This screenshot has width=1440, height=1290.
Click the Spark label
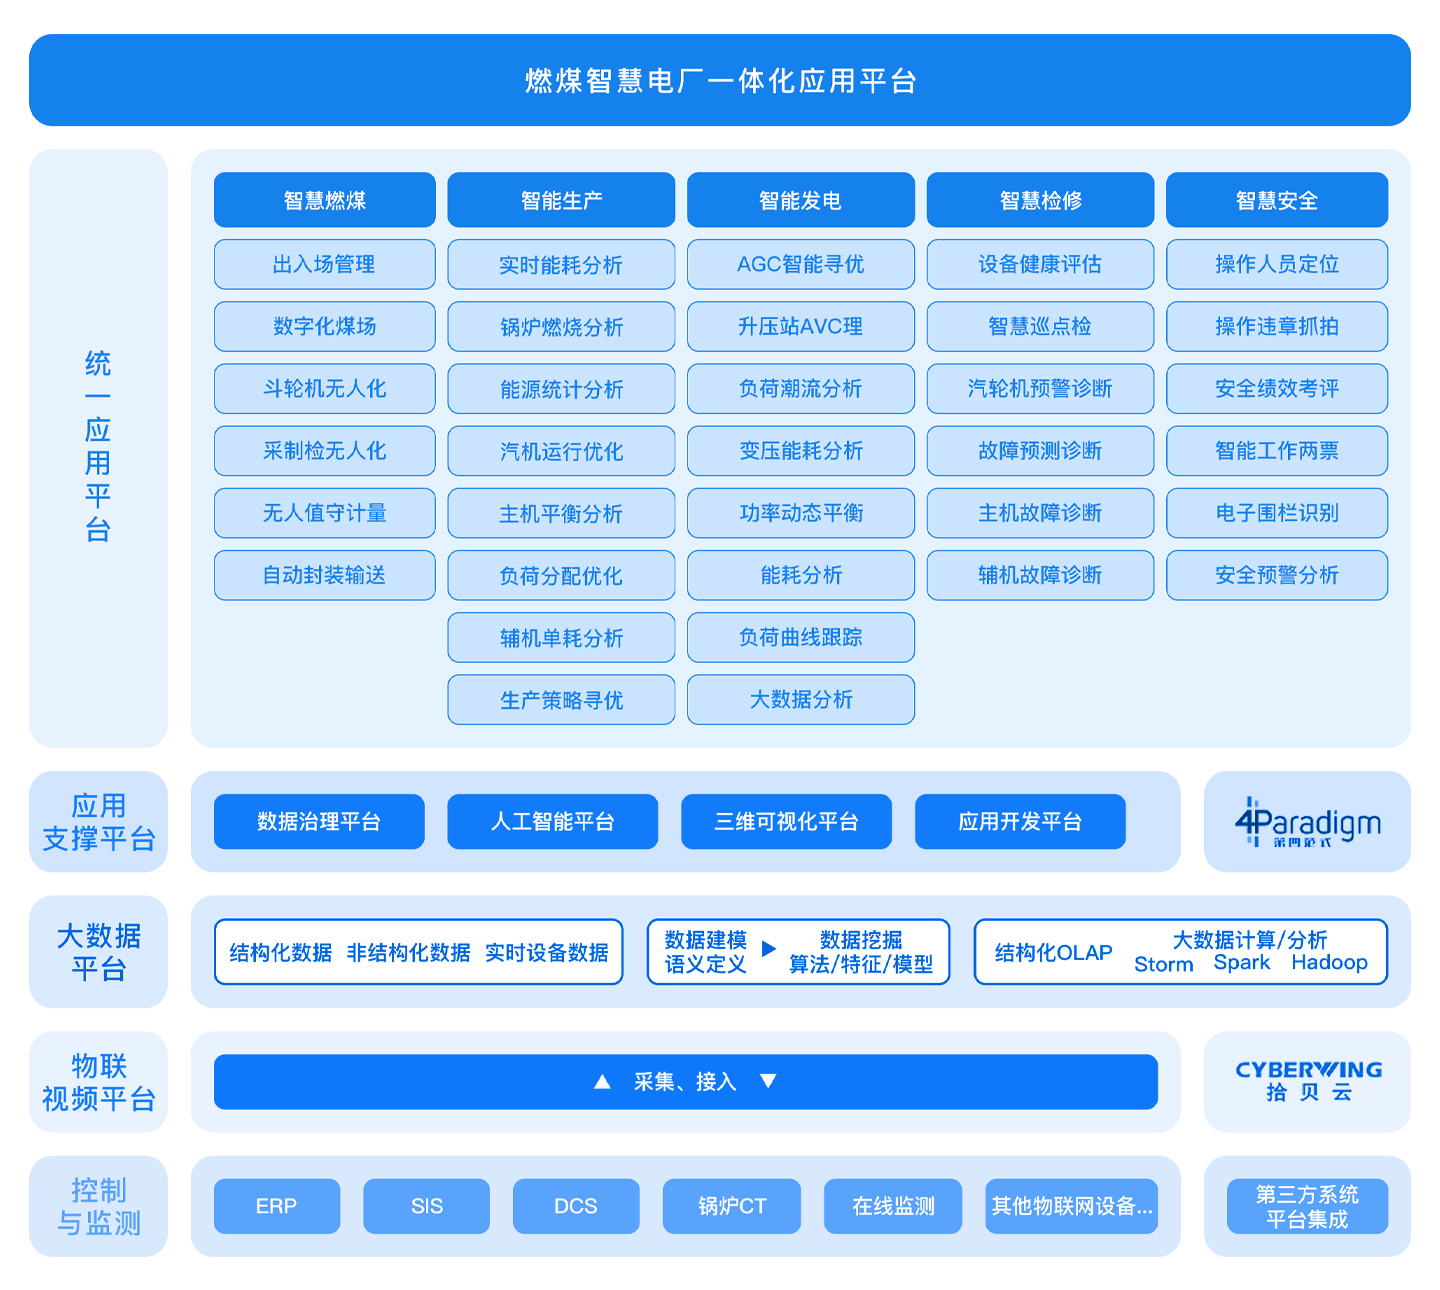click(1242, 963)
